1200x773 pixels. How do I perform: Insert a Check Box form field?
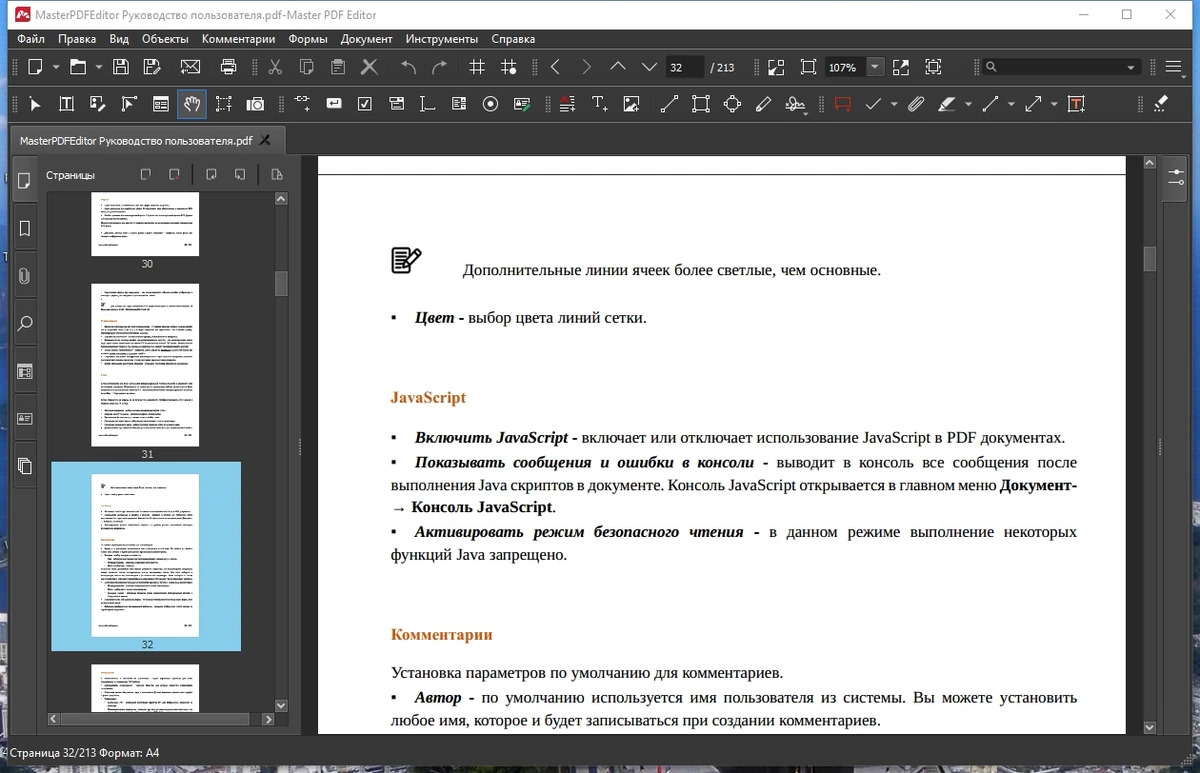coord(365,104)
